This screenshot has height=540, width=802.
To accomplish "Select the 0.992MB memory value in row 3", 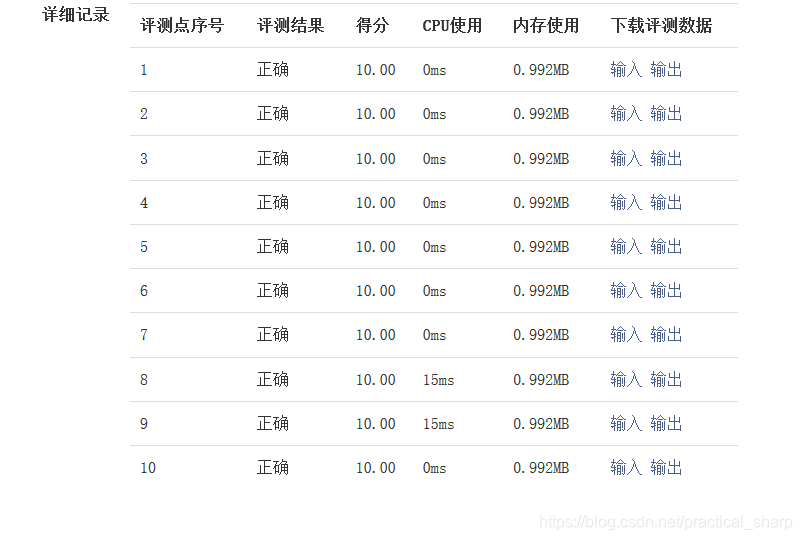I will coord(541,159).
